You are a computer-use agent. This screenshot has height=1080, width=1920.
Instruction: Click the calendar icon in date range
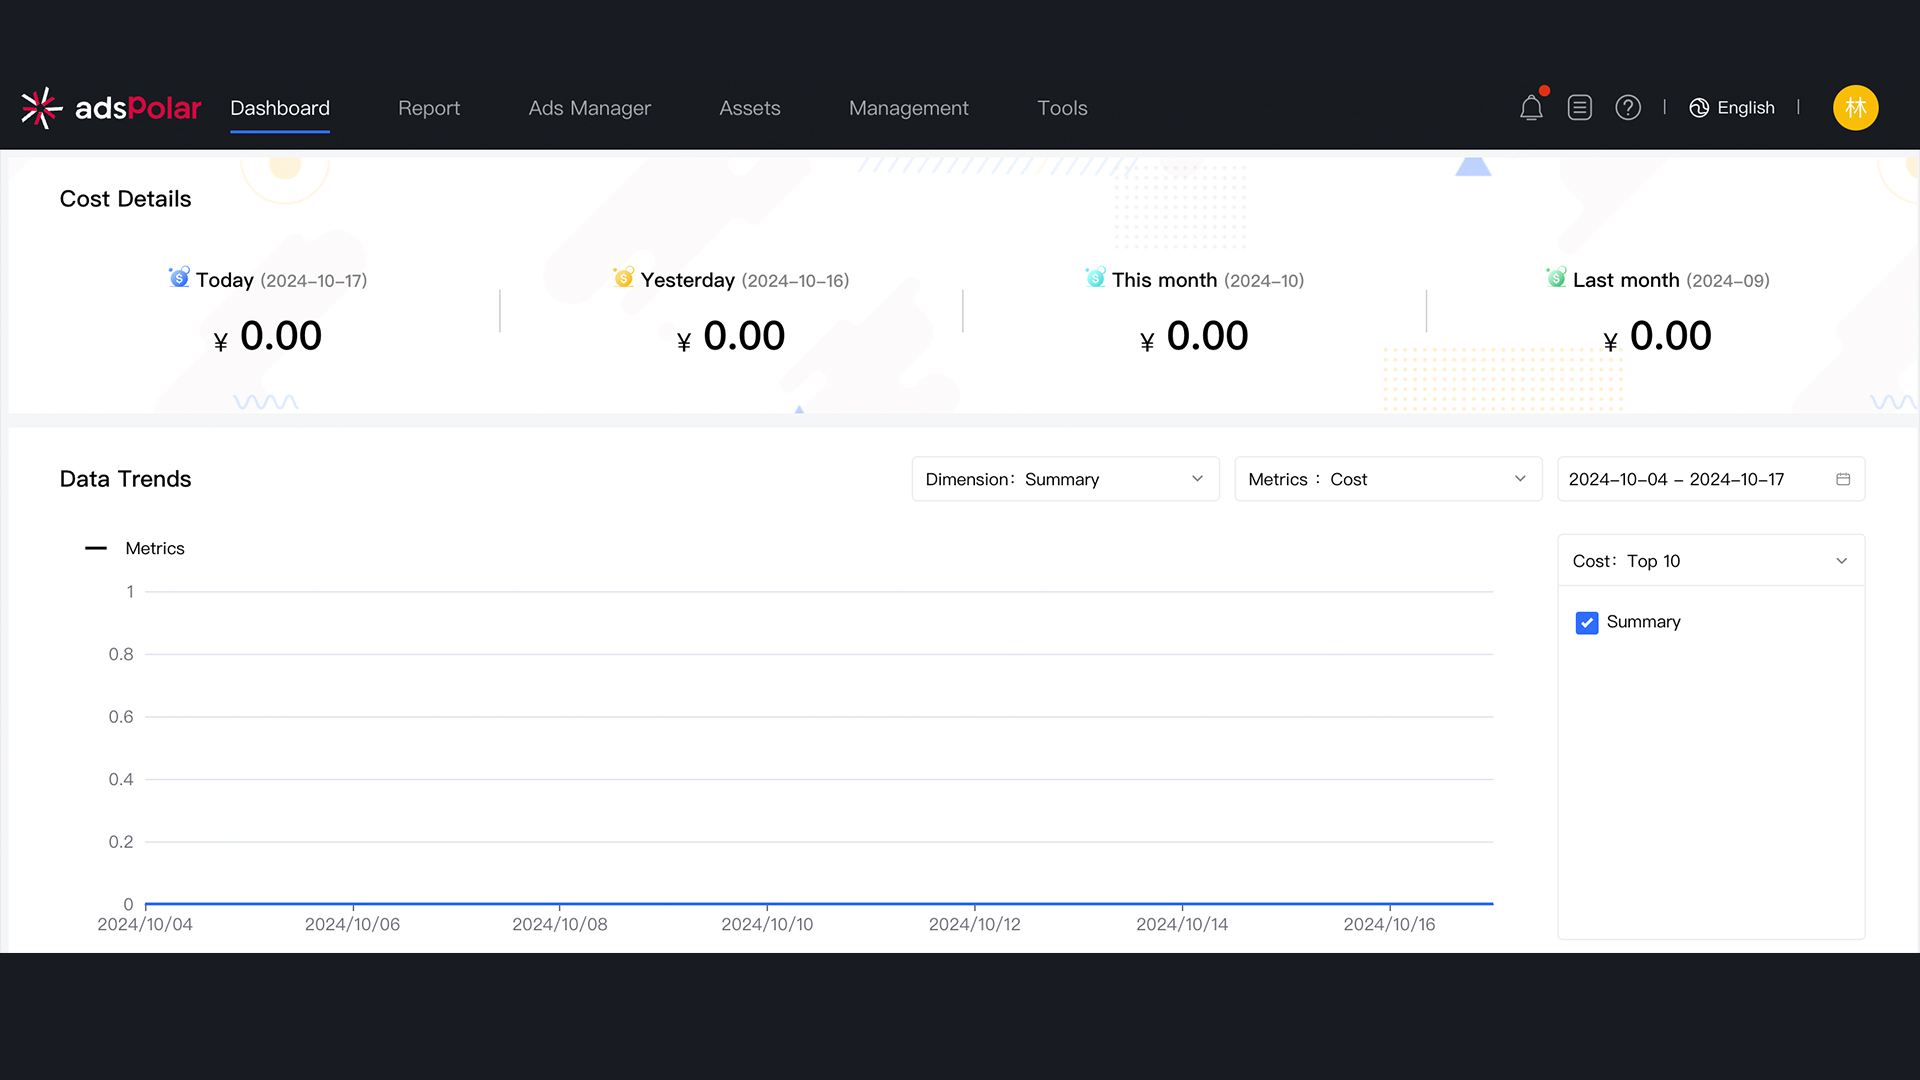pyautogui.click(x=1843, y=480)
